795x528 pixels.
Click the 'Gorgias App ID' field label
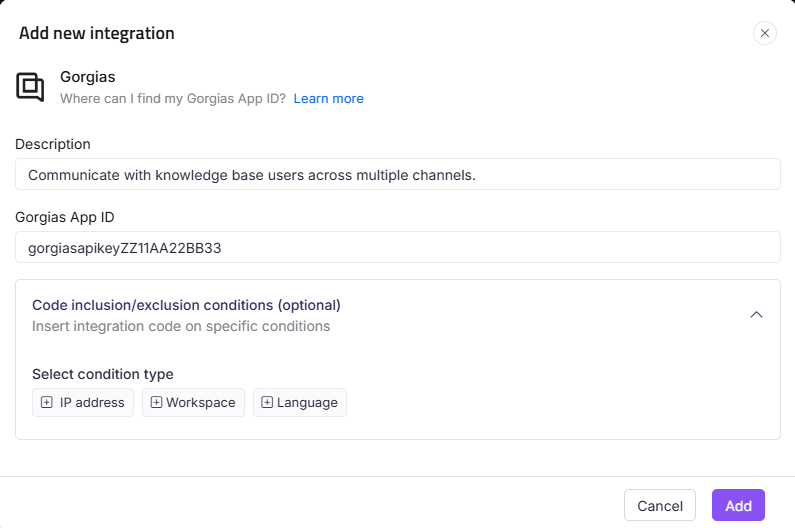(65, 218)
